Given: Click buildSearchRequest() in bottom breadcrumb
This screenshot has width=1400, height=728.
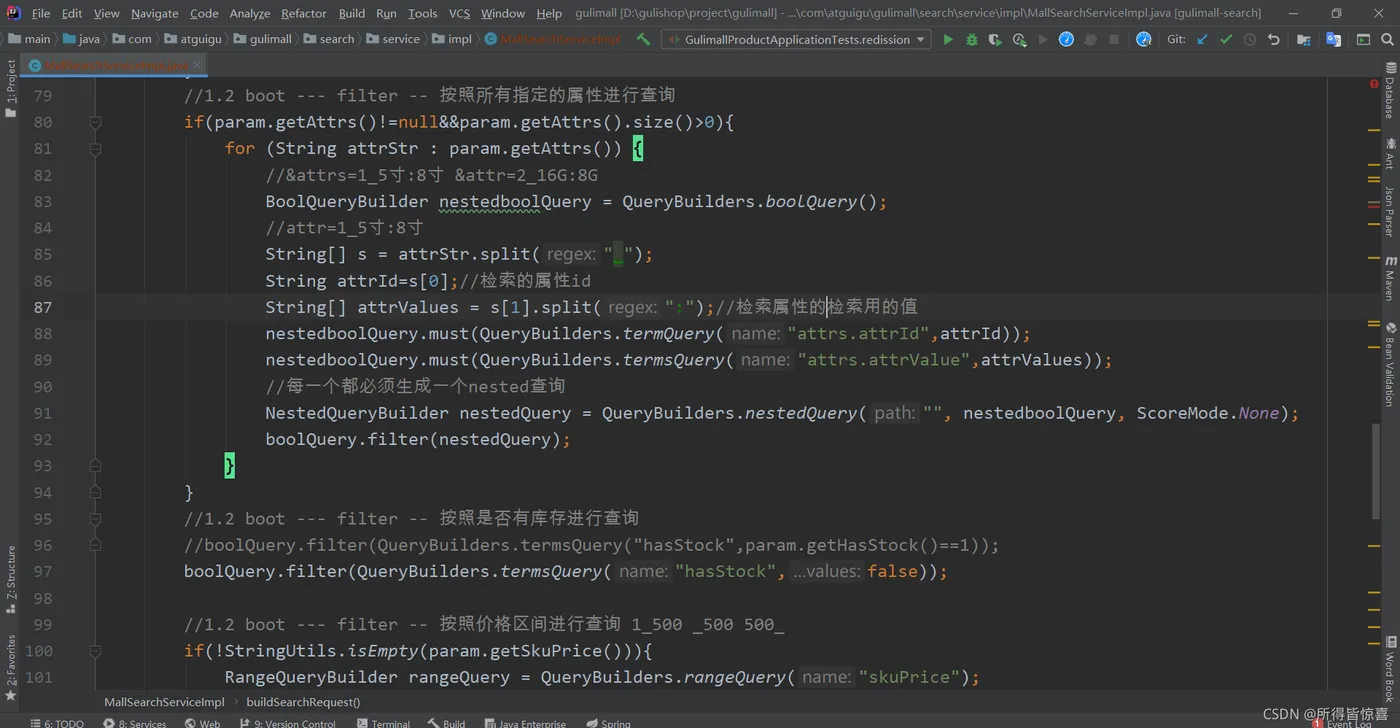Looking at the screenshot, I should [303, 702].
